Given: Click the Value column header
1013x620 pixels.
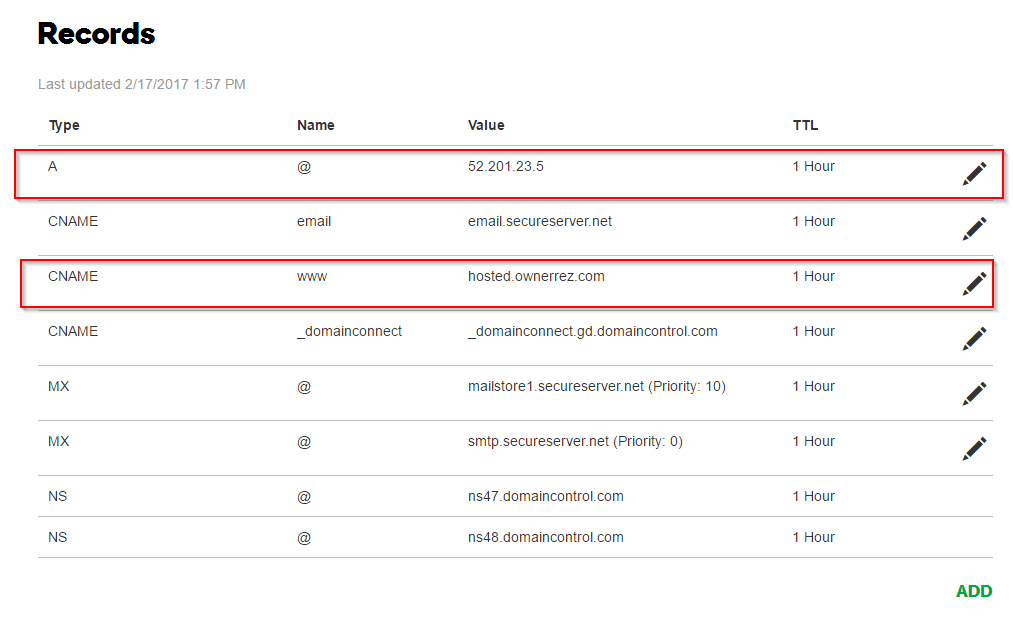Looking at the screenshot, I should coord(486,125).
